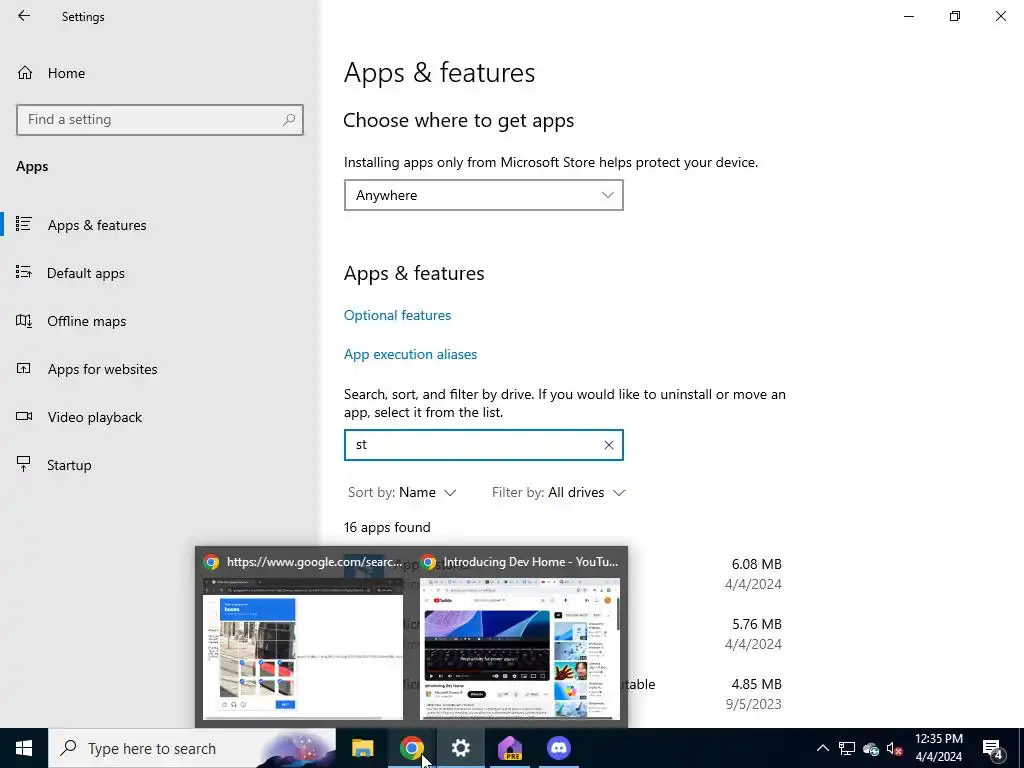Image resolution: width=1024 pixels, height=768 pixels.
Task: Click the taskbar Type here to search box
Action: pyautogui.click(x=192, y=748)
